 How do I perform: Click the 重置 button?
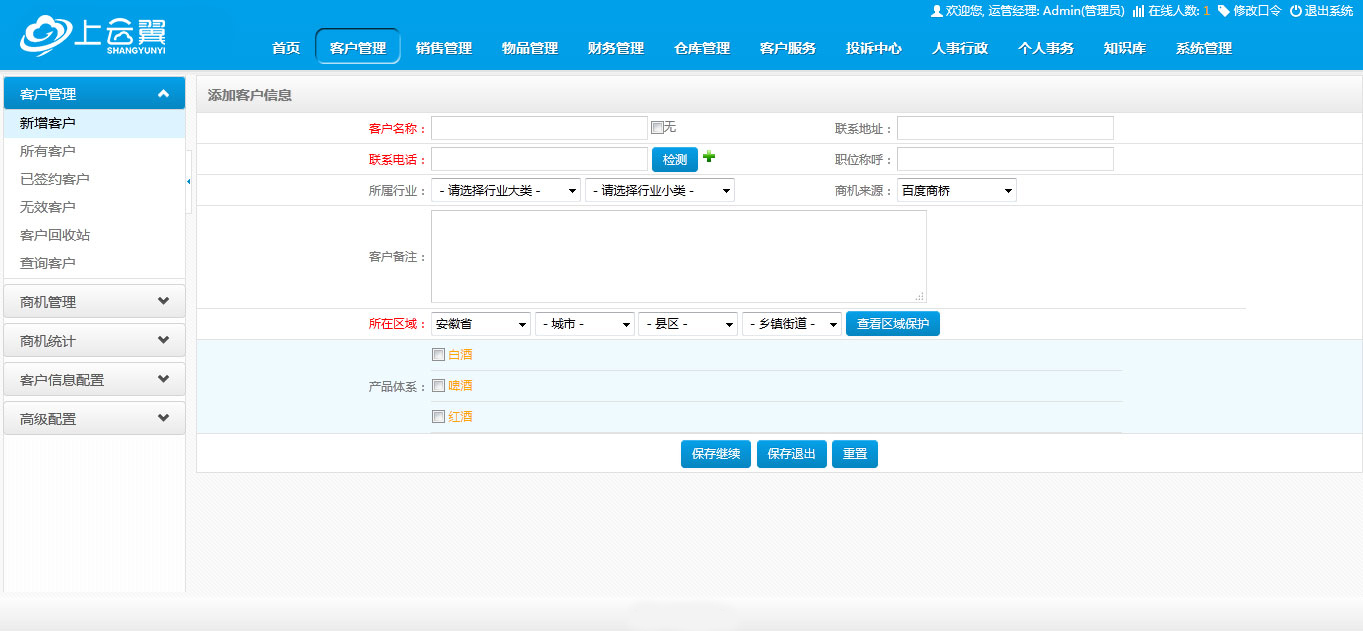pos(855,454)
